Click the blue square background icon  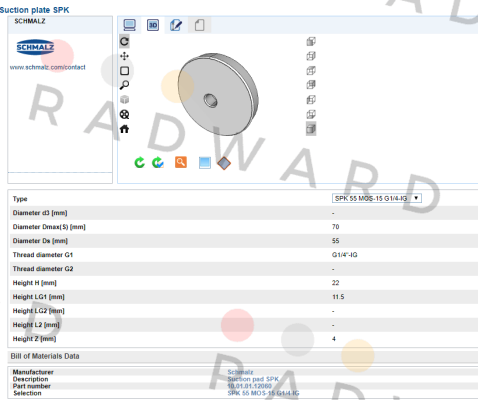coord(204,163)
